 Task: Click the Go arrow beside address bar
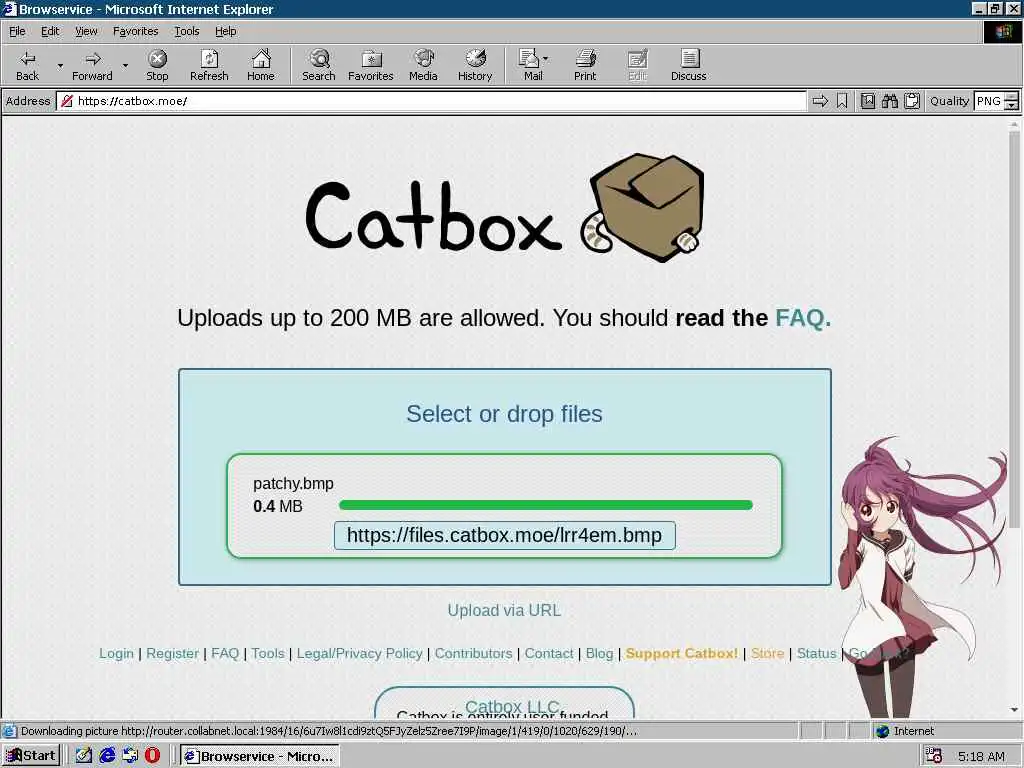[x=820, y=101]
